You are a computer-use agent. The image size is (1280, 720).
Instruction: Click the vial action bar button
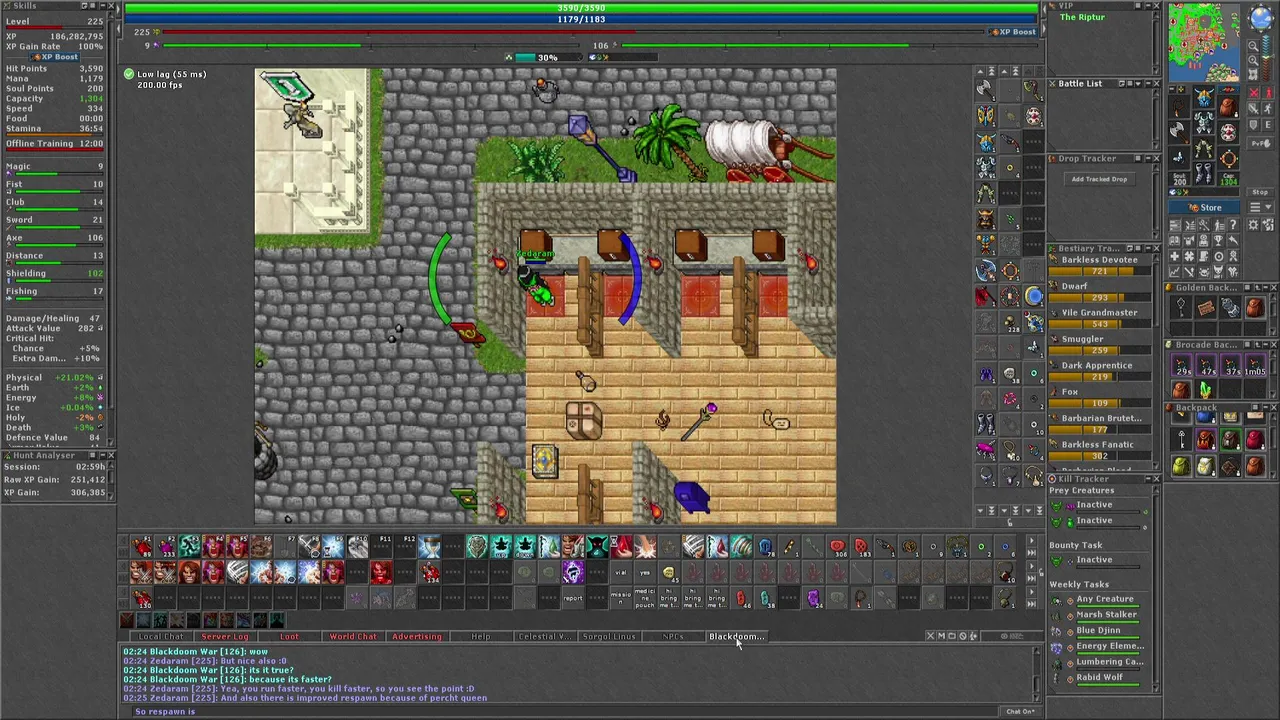click(621, 573)
